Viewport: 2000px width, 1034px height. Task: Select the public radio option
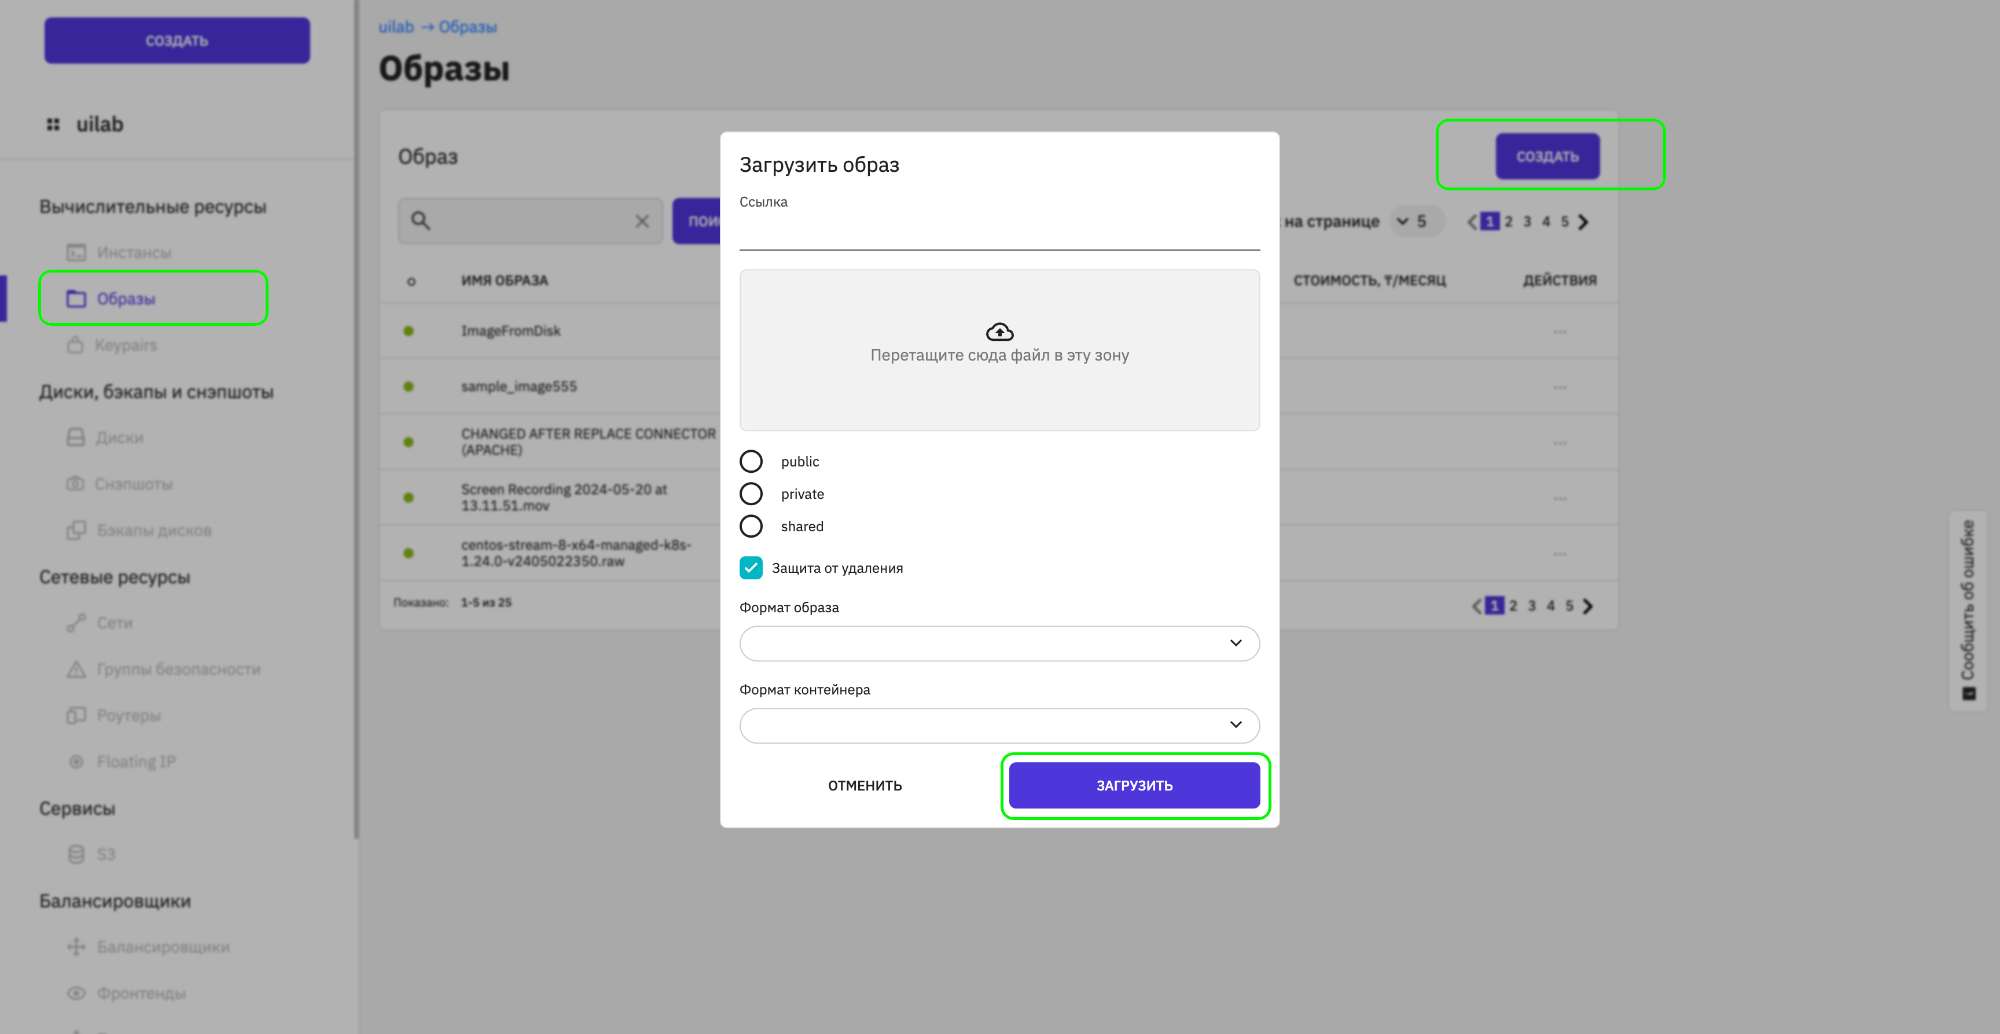point(751,461)
